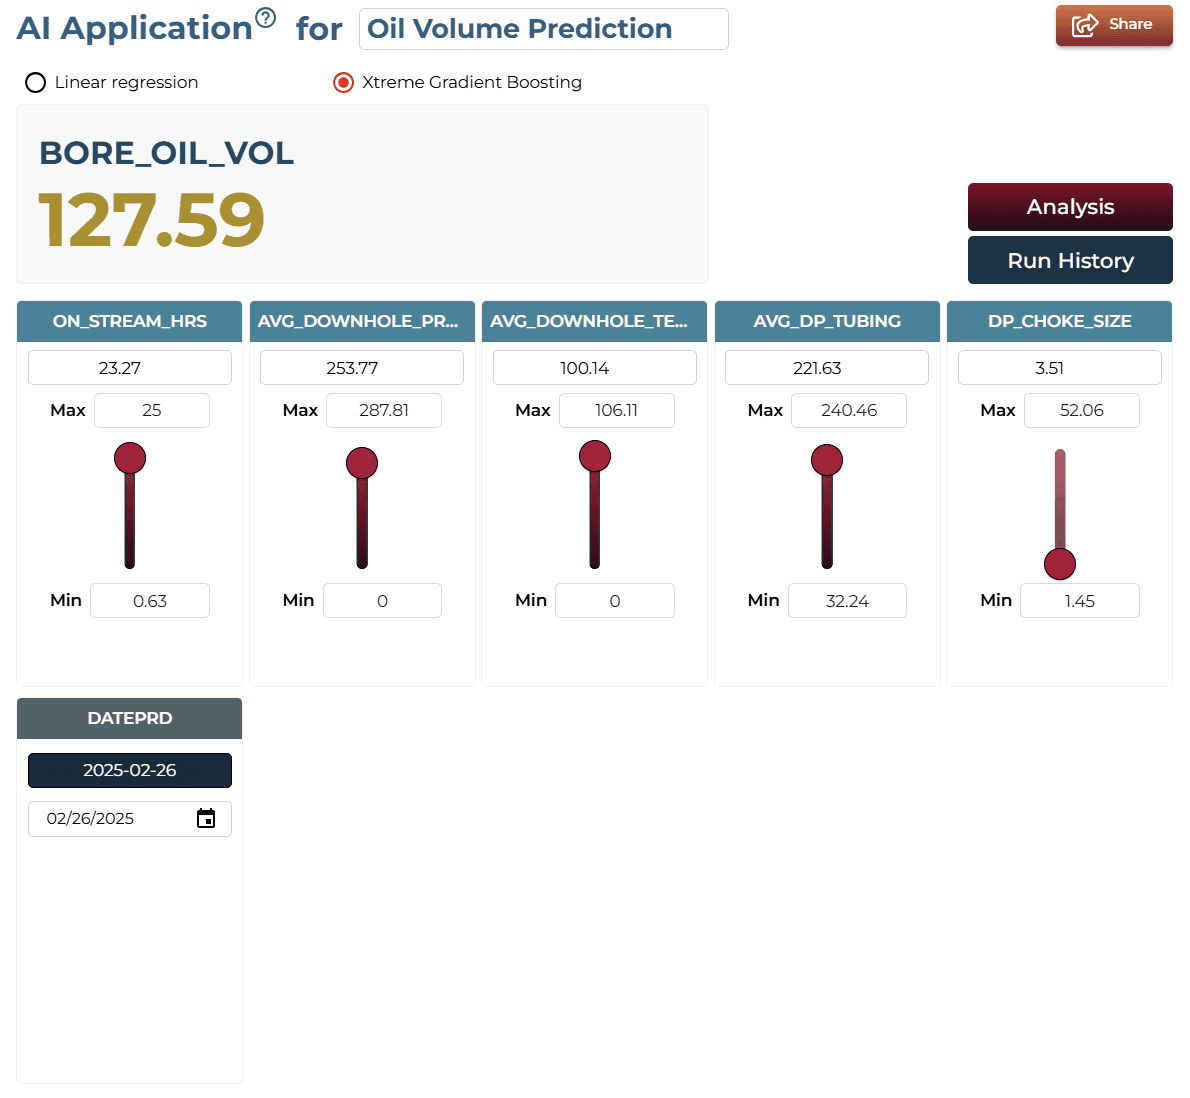Open the calendar picker icon in DATEPRD
Viewport: 1190px width, 1098px height.
206,818
